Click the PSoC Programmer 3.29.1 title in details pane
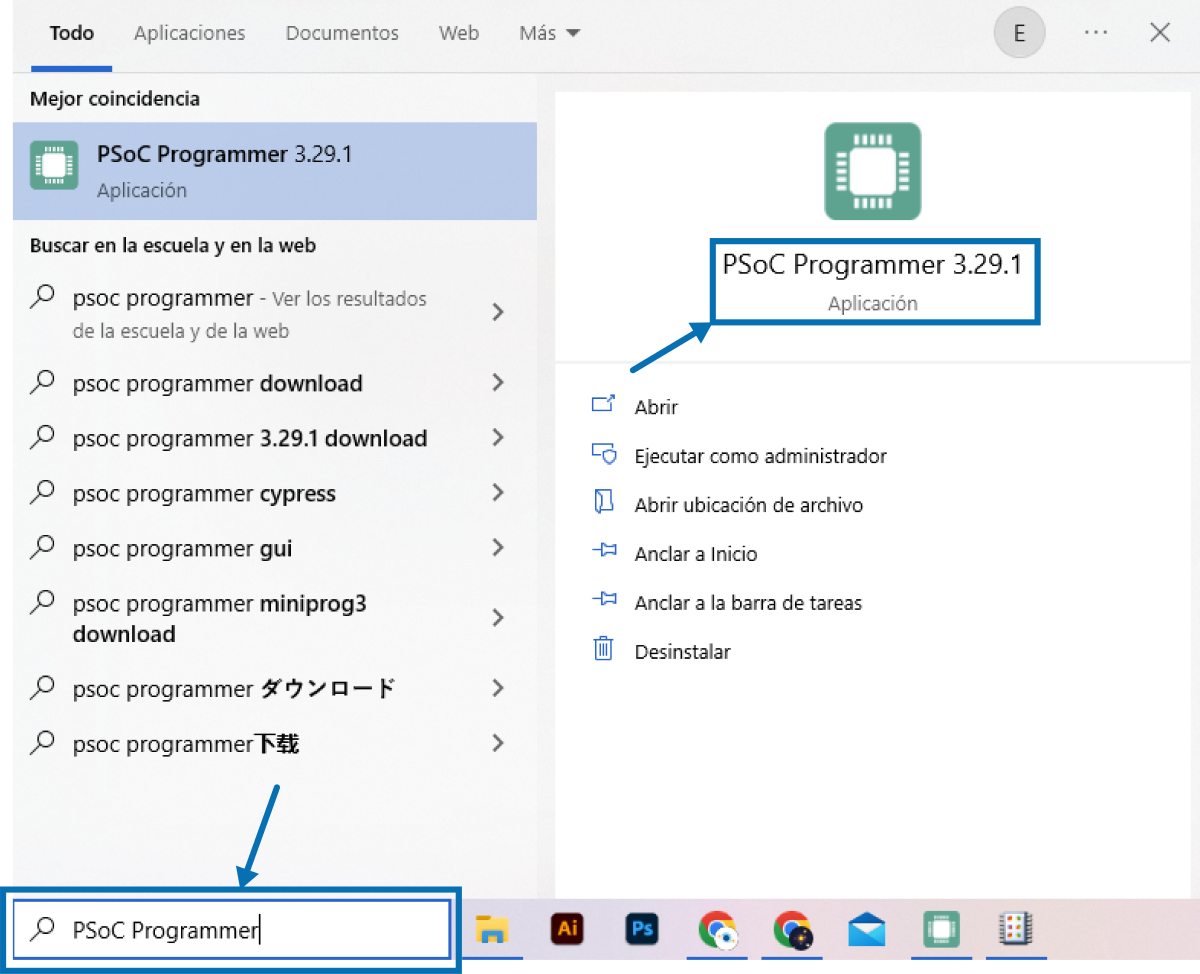The height and width of the screenshot is (974, 1200). [x=873, y=265]
